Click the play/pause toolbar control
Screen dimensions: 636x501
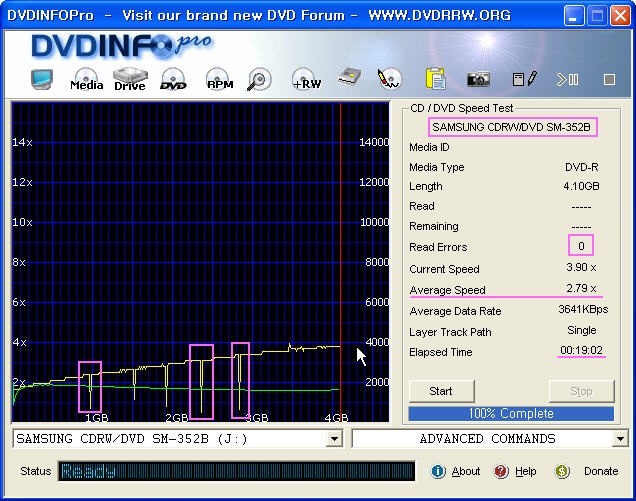pos(567,80)
